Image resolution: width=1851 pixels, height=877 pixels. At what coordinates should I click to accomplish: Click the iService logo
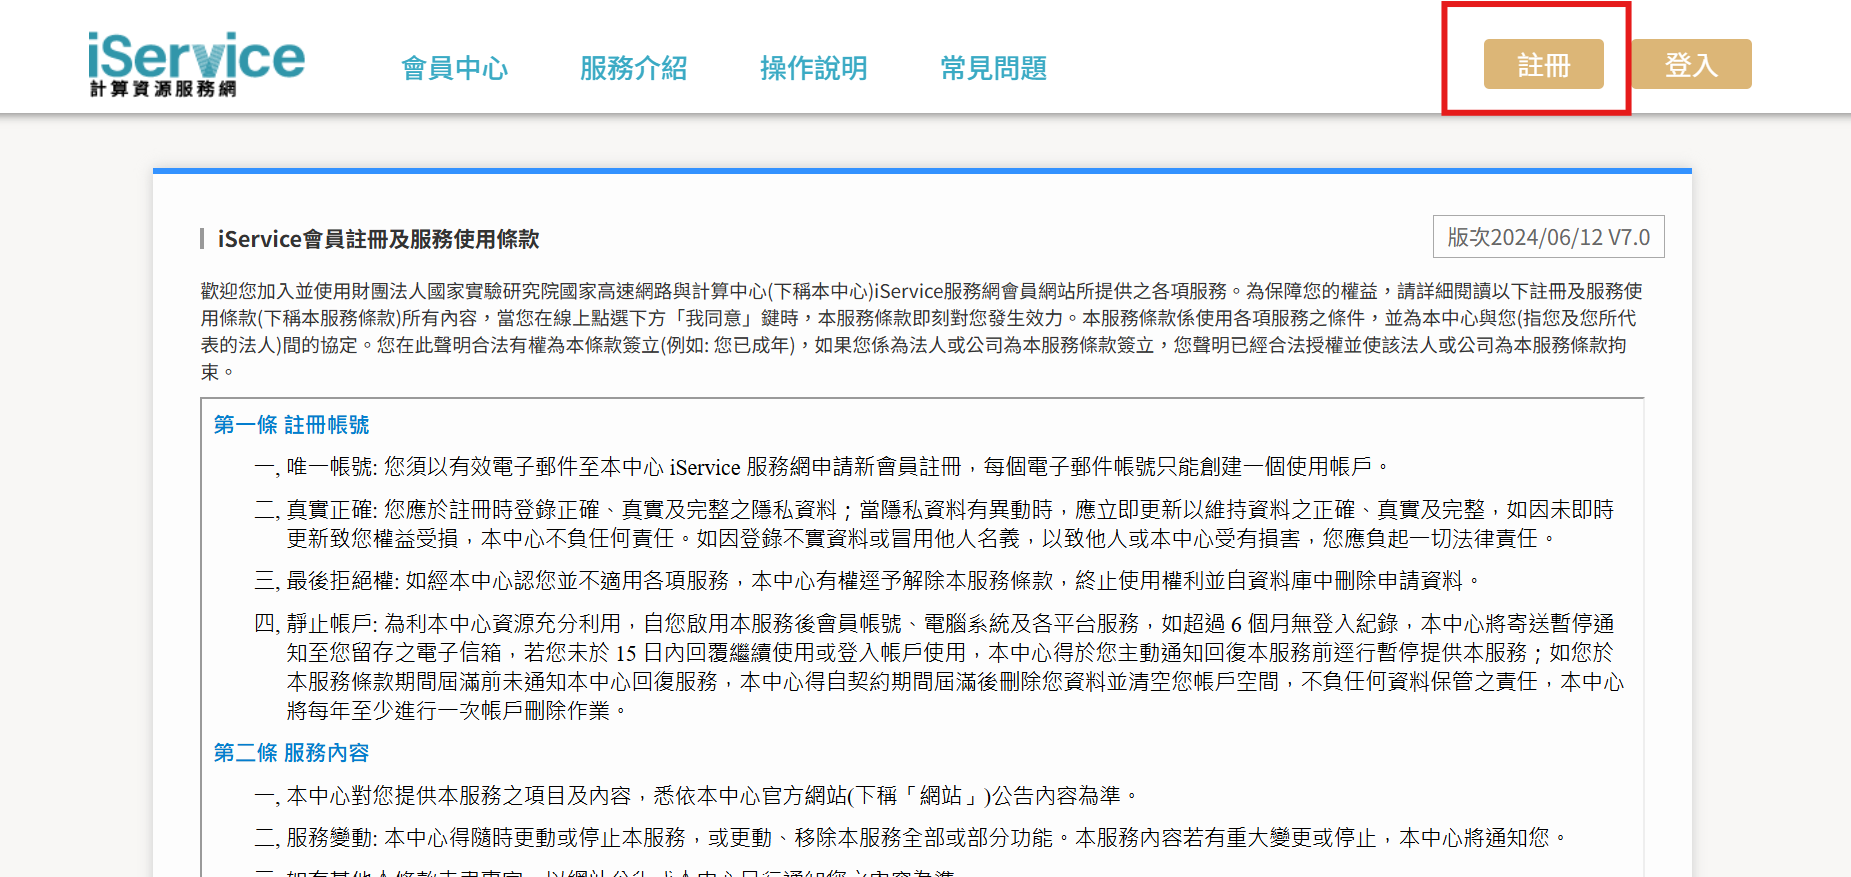coord(196,64)
